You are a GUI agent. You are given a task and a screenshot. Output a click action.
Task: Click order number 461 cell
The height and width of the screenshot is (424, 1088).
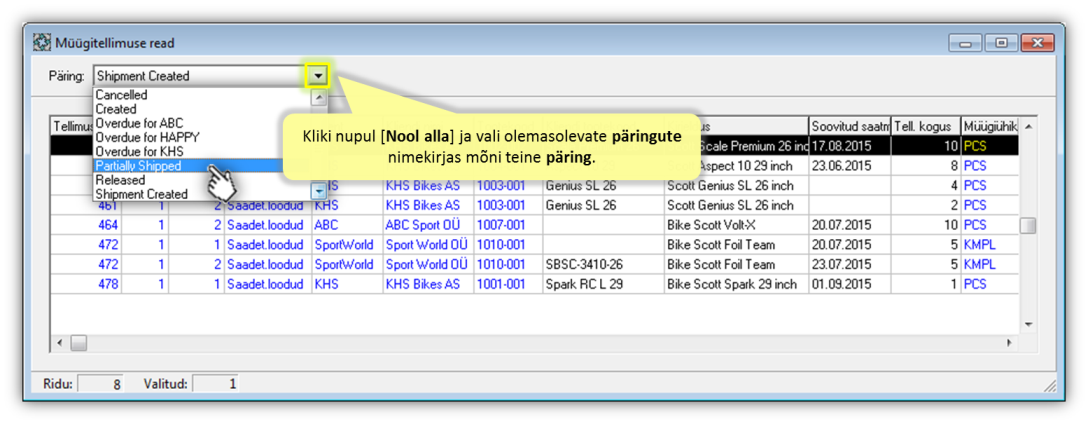pos(87,205)
